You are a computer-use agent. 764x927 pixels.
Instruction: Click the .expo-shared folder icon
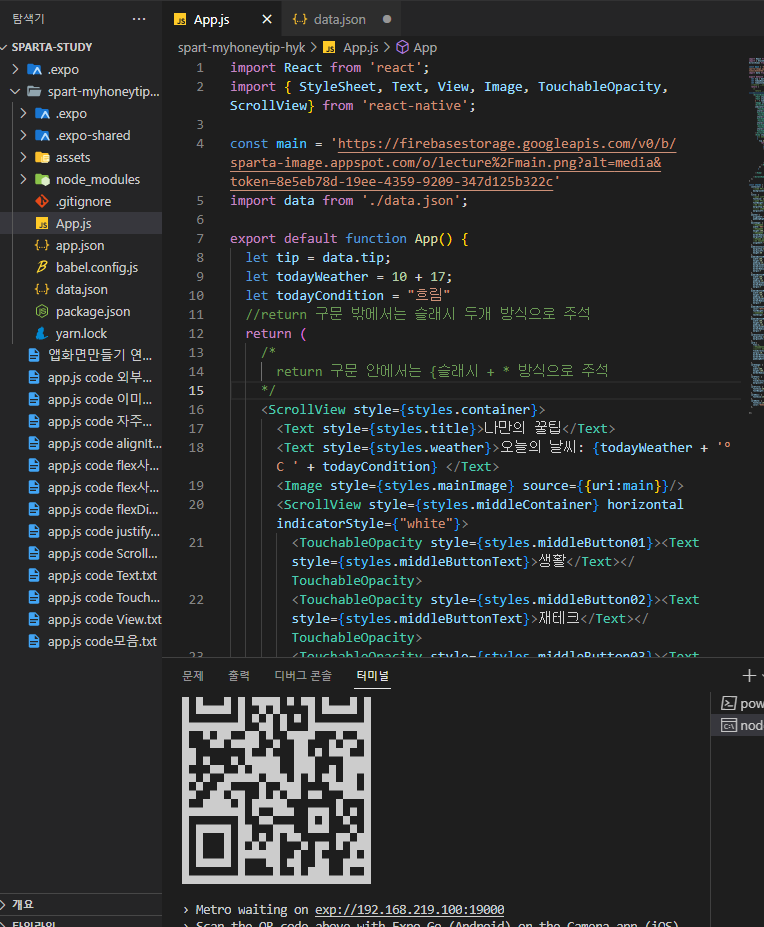[x=42, y=135]
